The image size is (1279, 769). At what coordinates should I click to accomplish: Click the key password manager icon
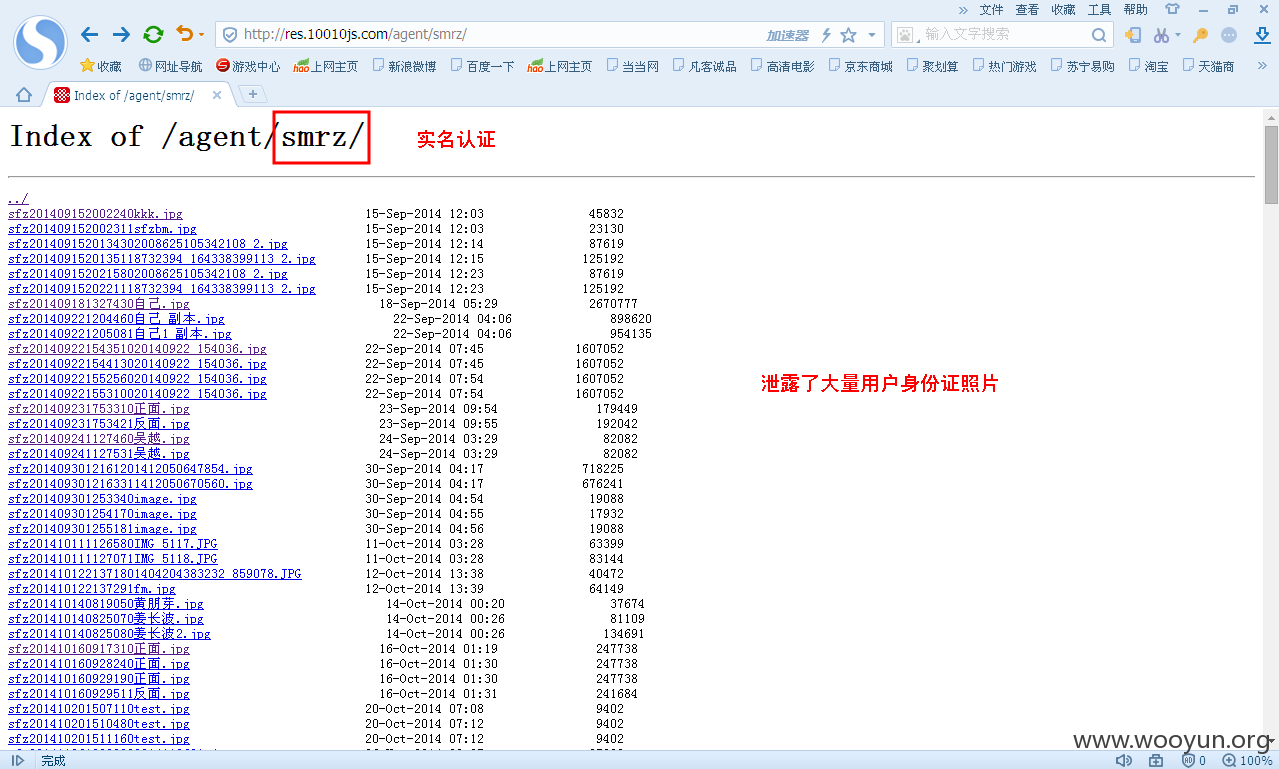[1201, 35]
